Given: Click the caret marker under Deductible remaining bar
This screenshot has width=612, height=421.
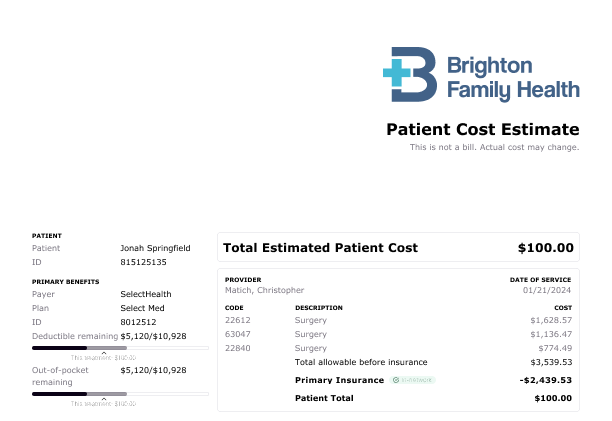Looking at the screenshot, I should (104, 353).
